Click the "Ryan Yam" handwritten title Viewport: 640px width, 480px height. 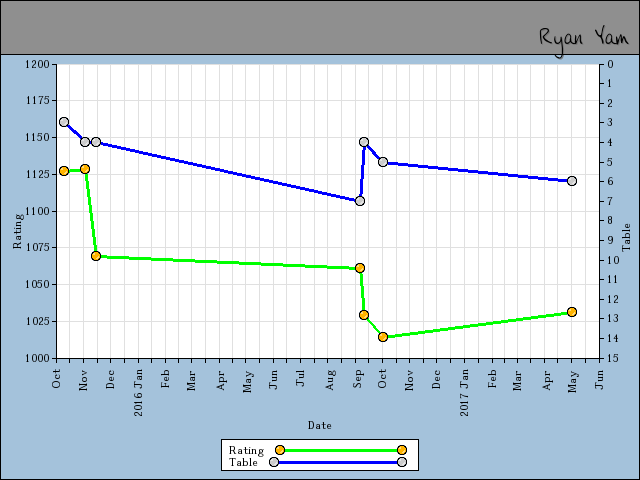pos(584,40)
